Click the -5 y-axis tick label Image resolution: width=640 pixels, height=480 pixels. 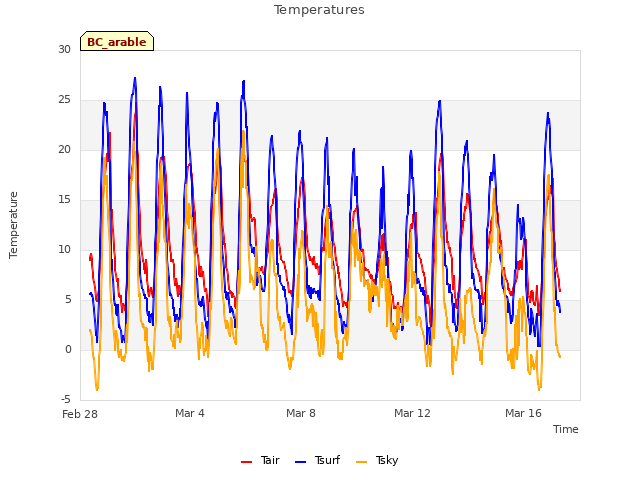pyautogui.click(x=66, y=399)
